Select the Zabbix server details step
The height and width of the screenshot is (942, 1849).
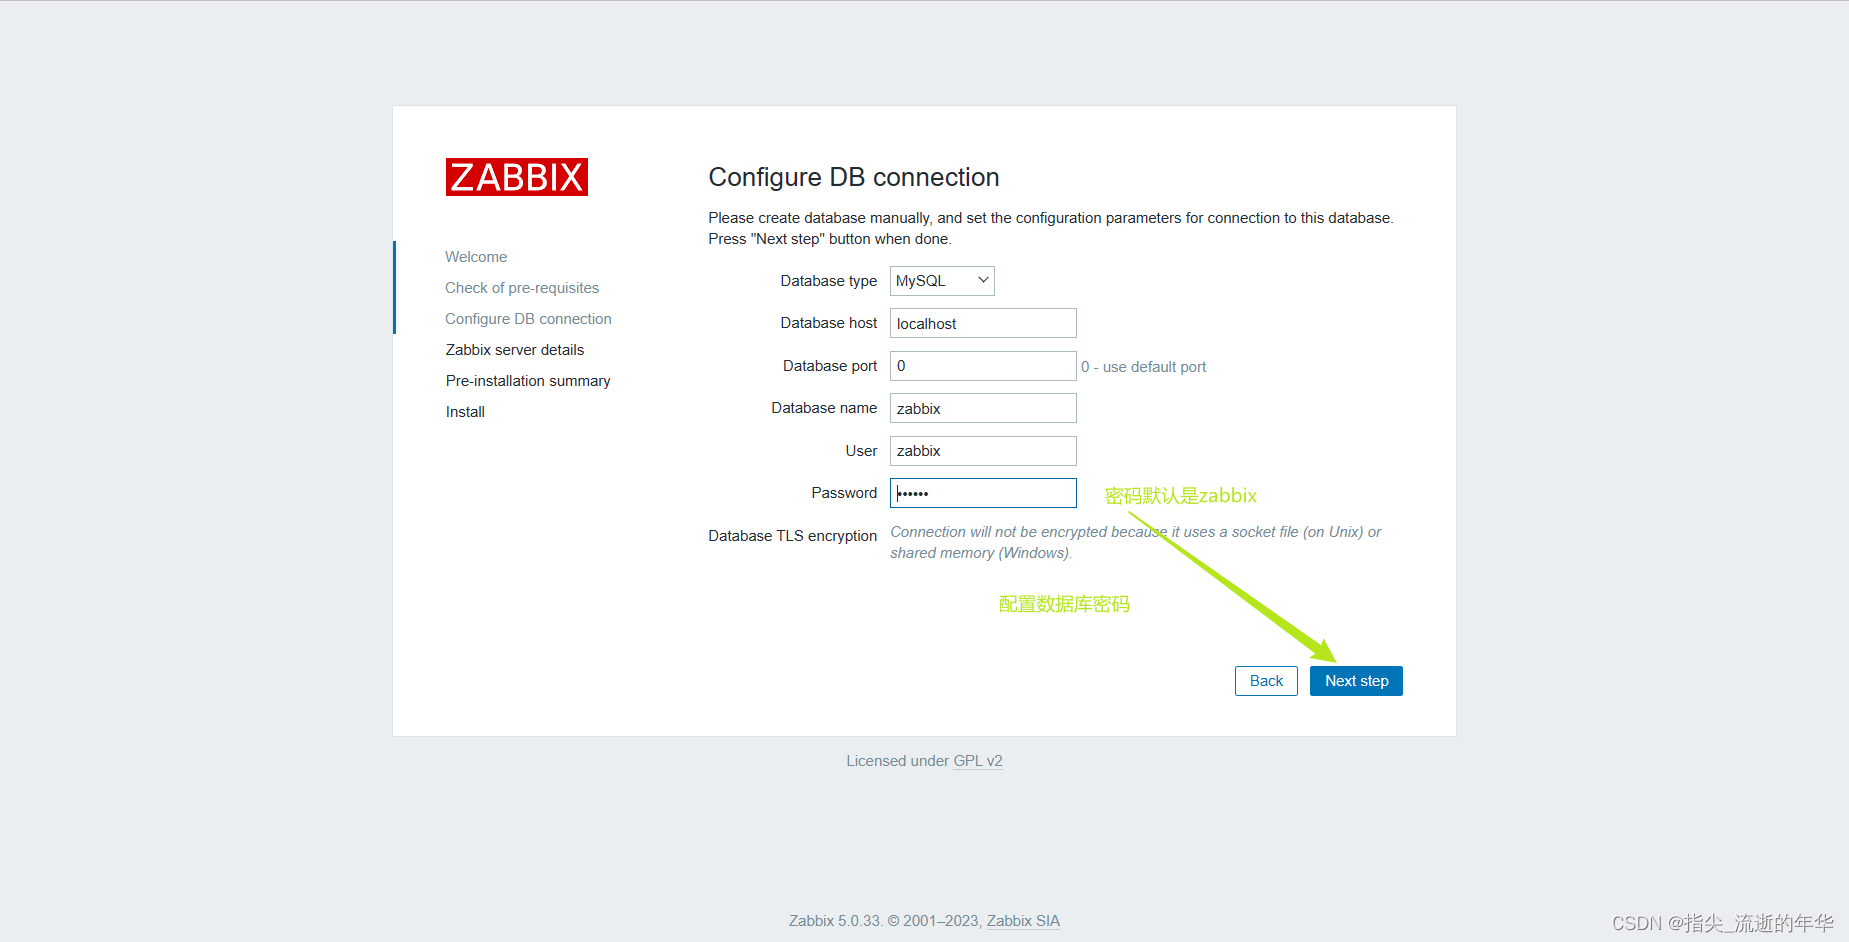515,350
